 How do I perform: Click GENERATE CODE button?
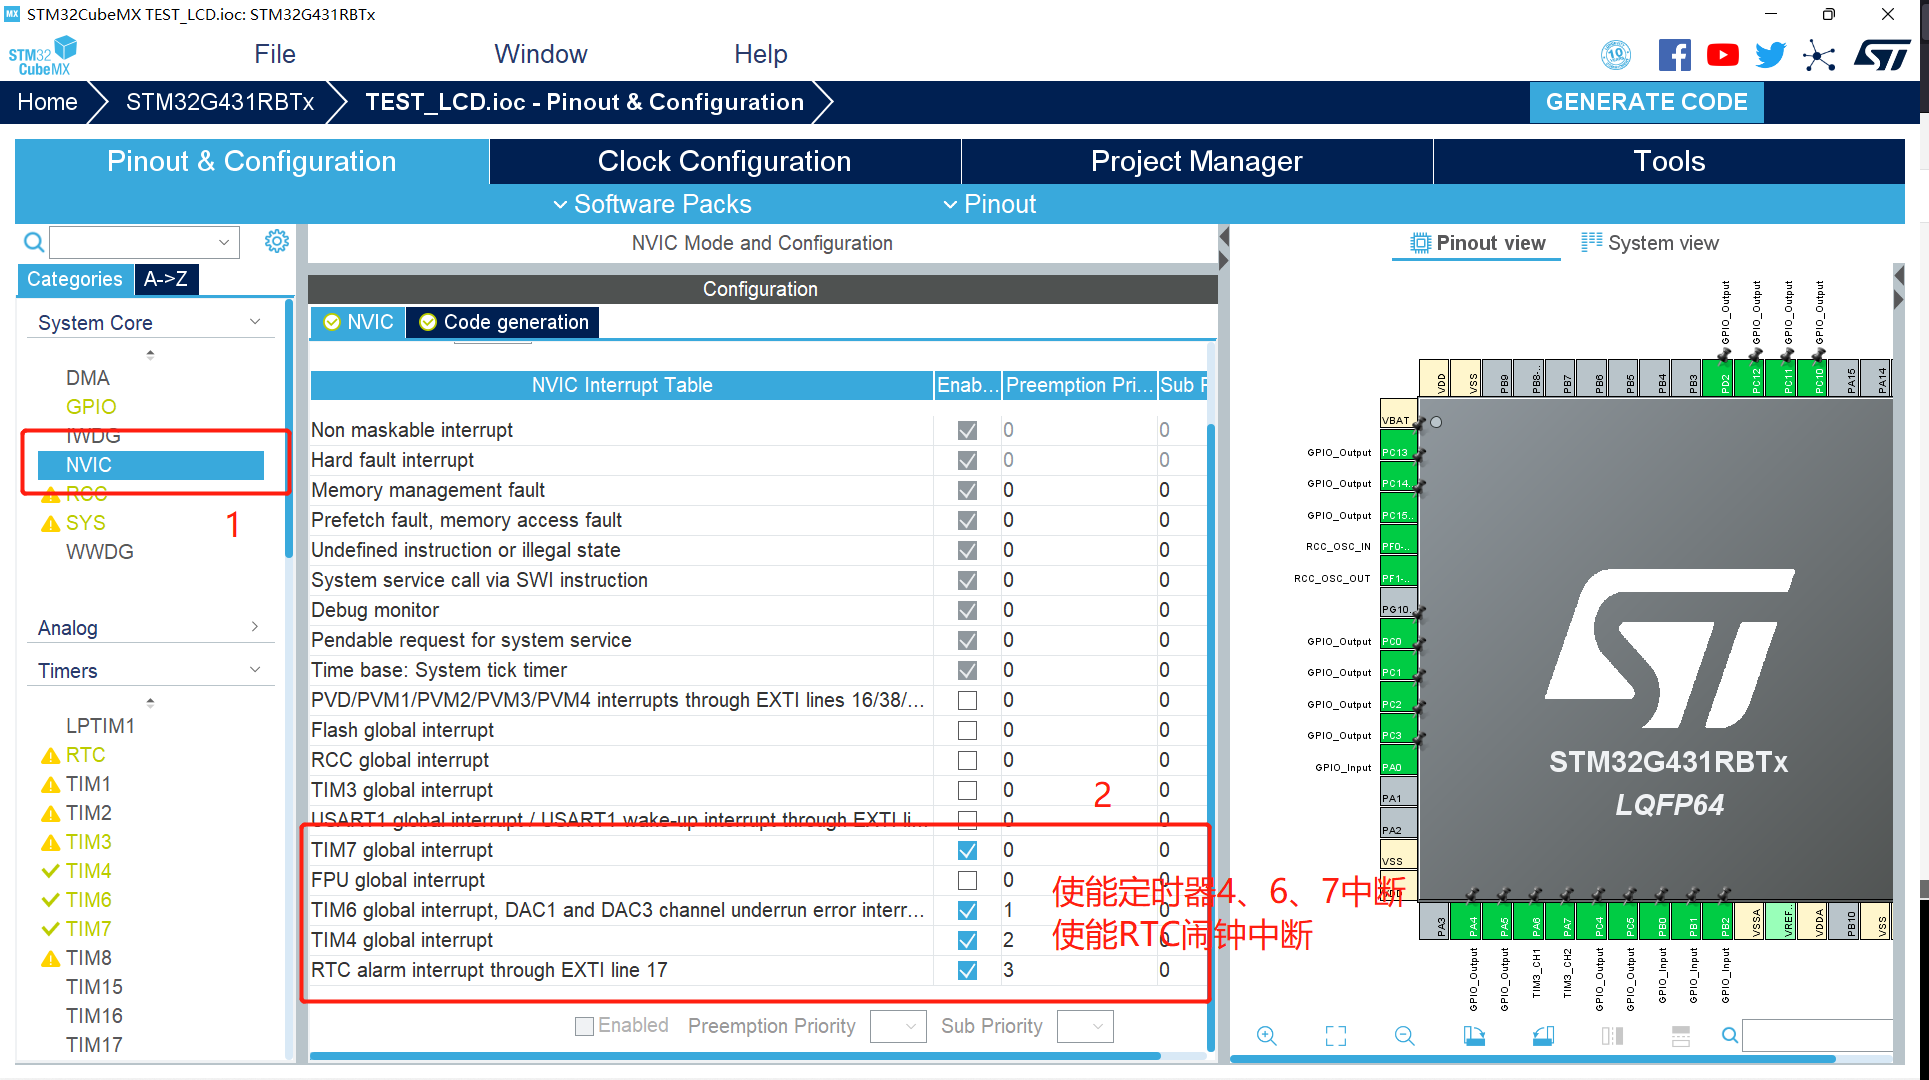click(x=1646, y=102)
